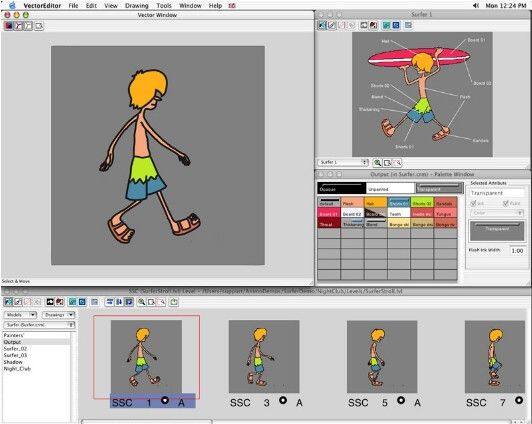Click the circle marker beside SSC 3

(283, 400)
